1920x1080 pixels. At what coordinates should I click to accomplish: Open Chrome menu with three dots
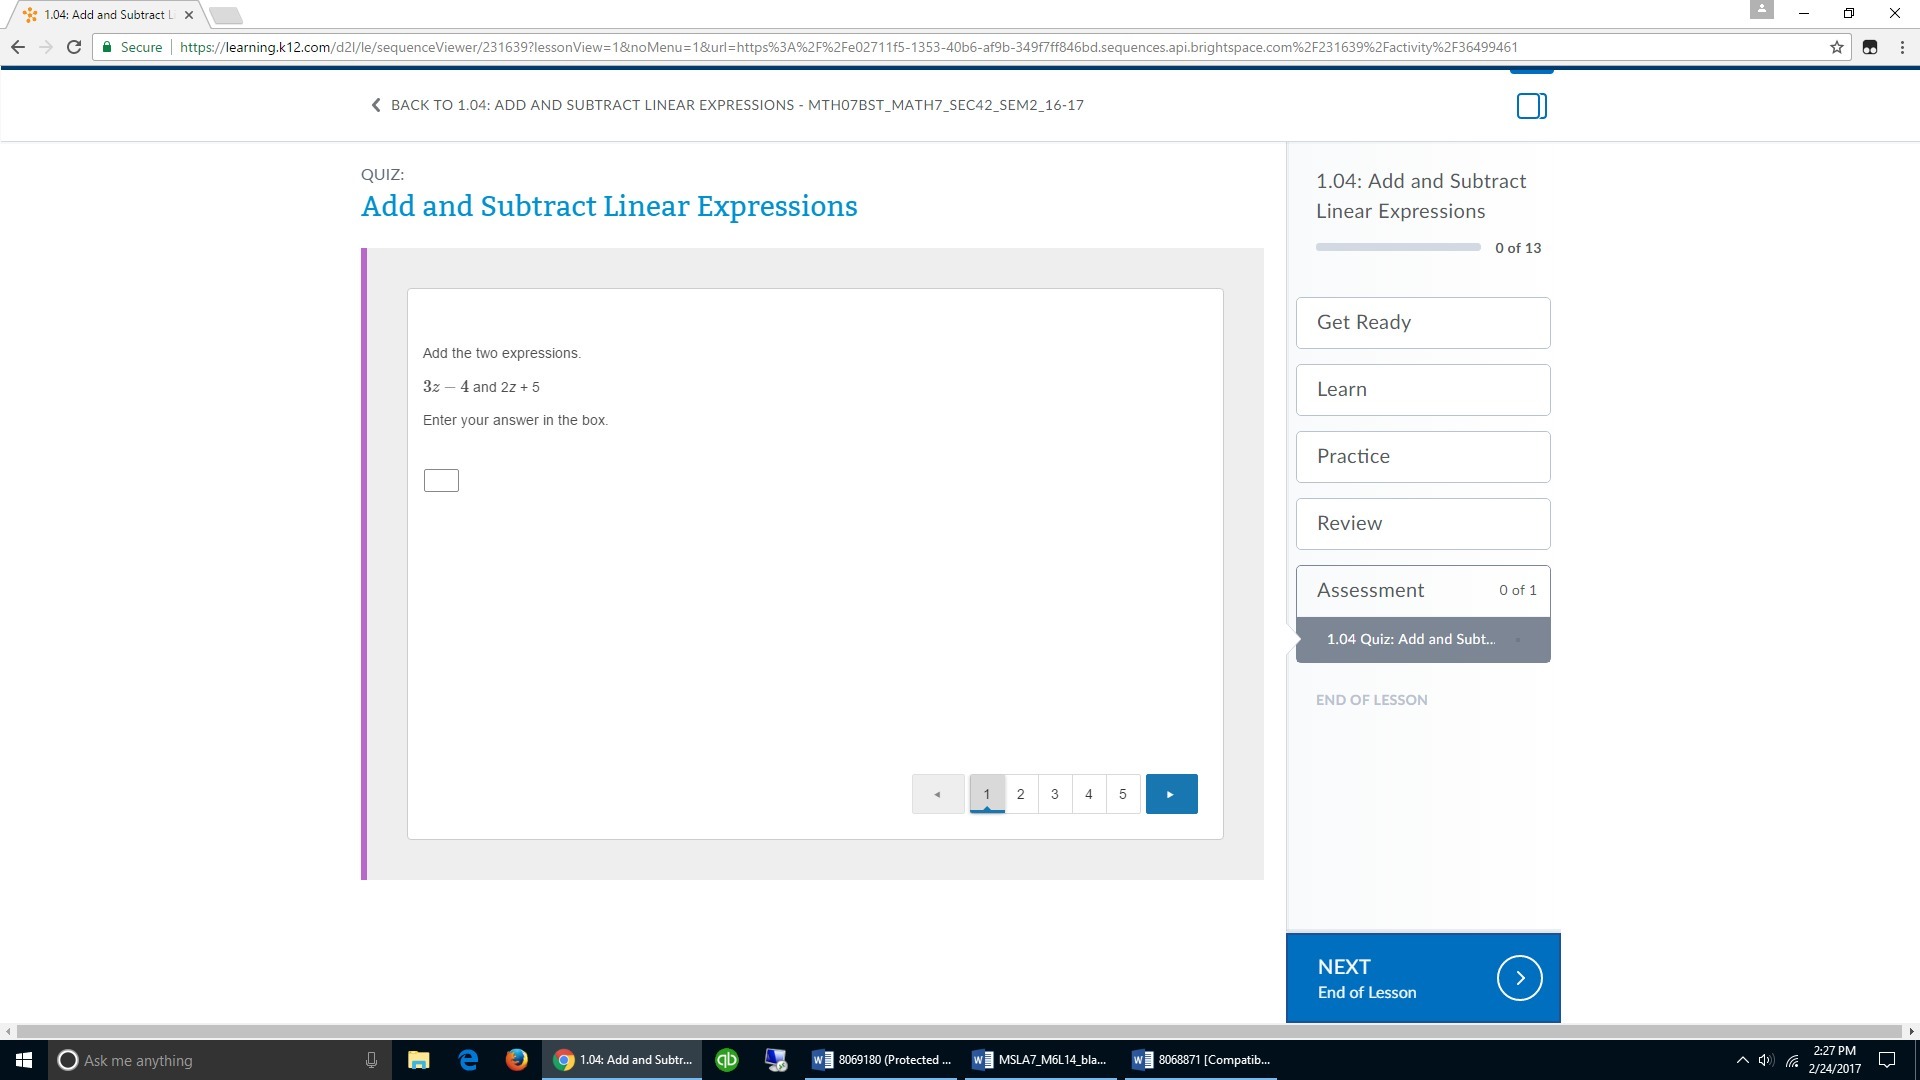click(x=1901, y=47)
